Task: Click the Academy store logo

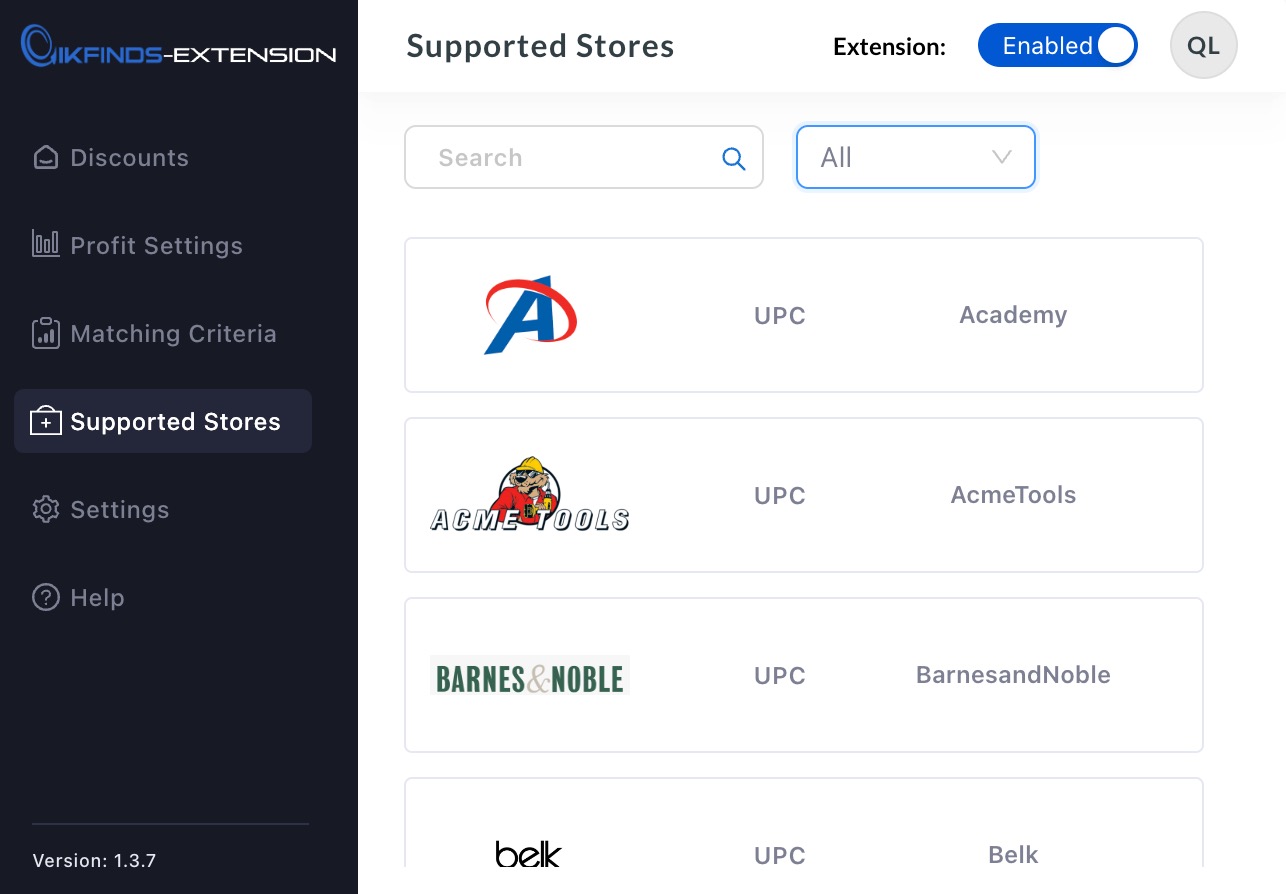Action: click(x=530, y=315)
